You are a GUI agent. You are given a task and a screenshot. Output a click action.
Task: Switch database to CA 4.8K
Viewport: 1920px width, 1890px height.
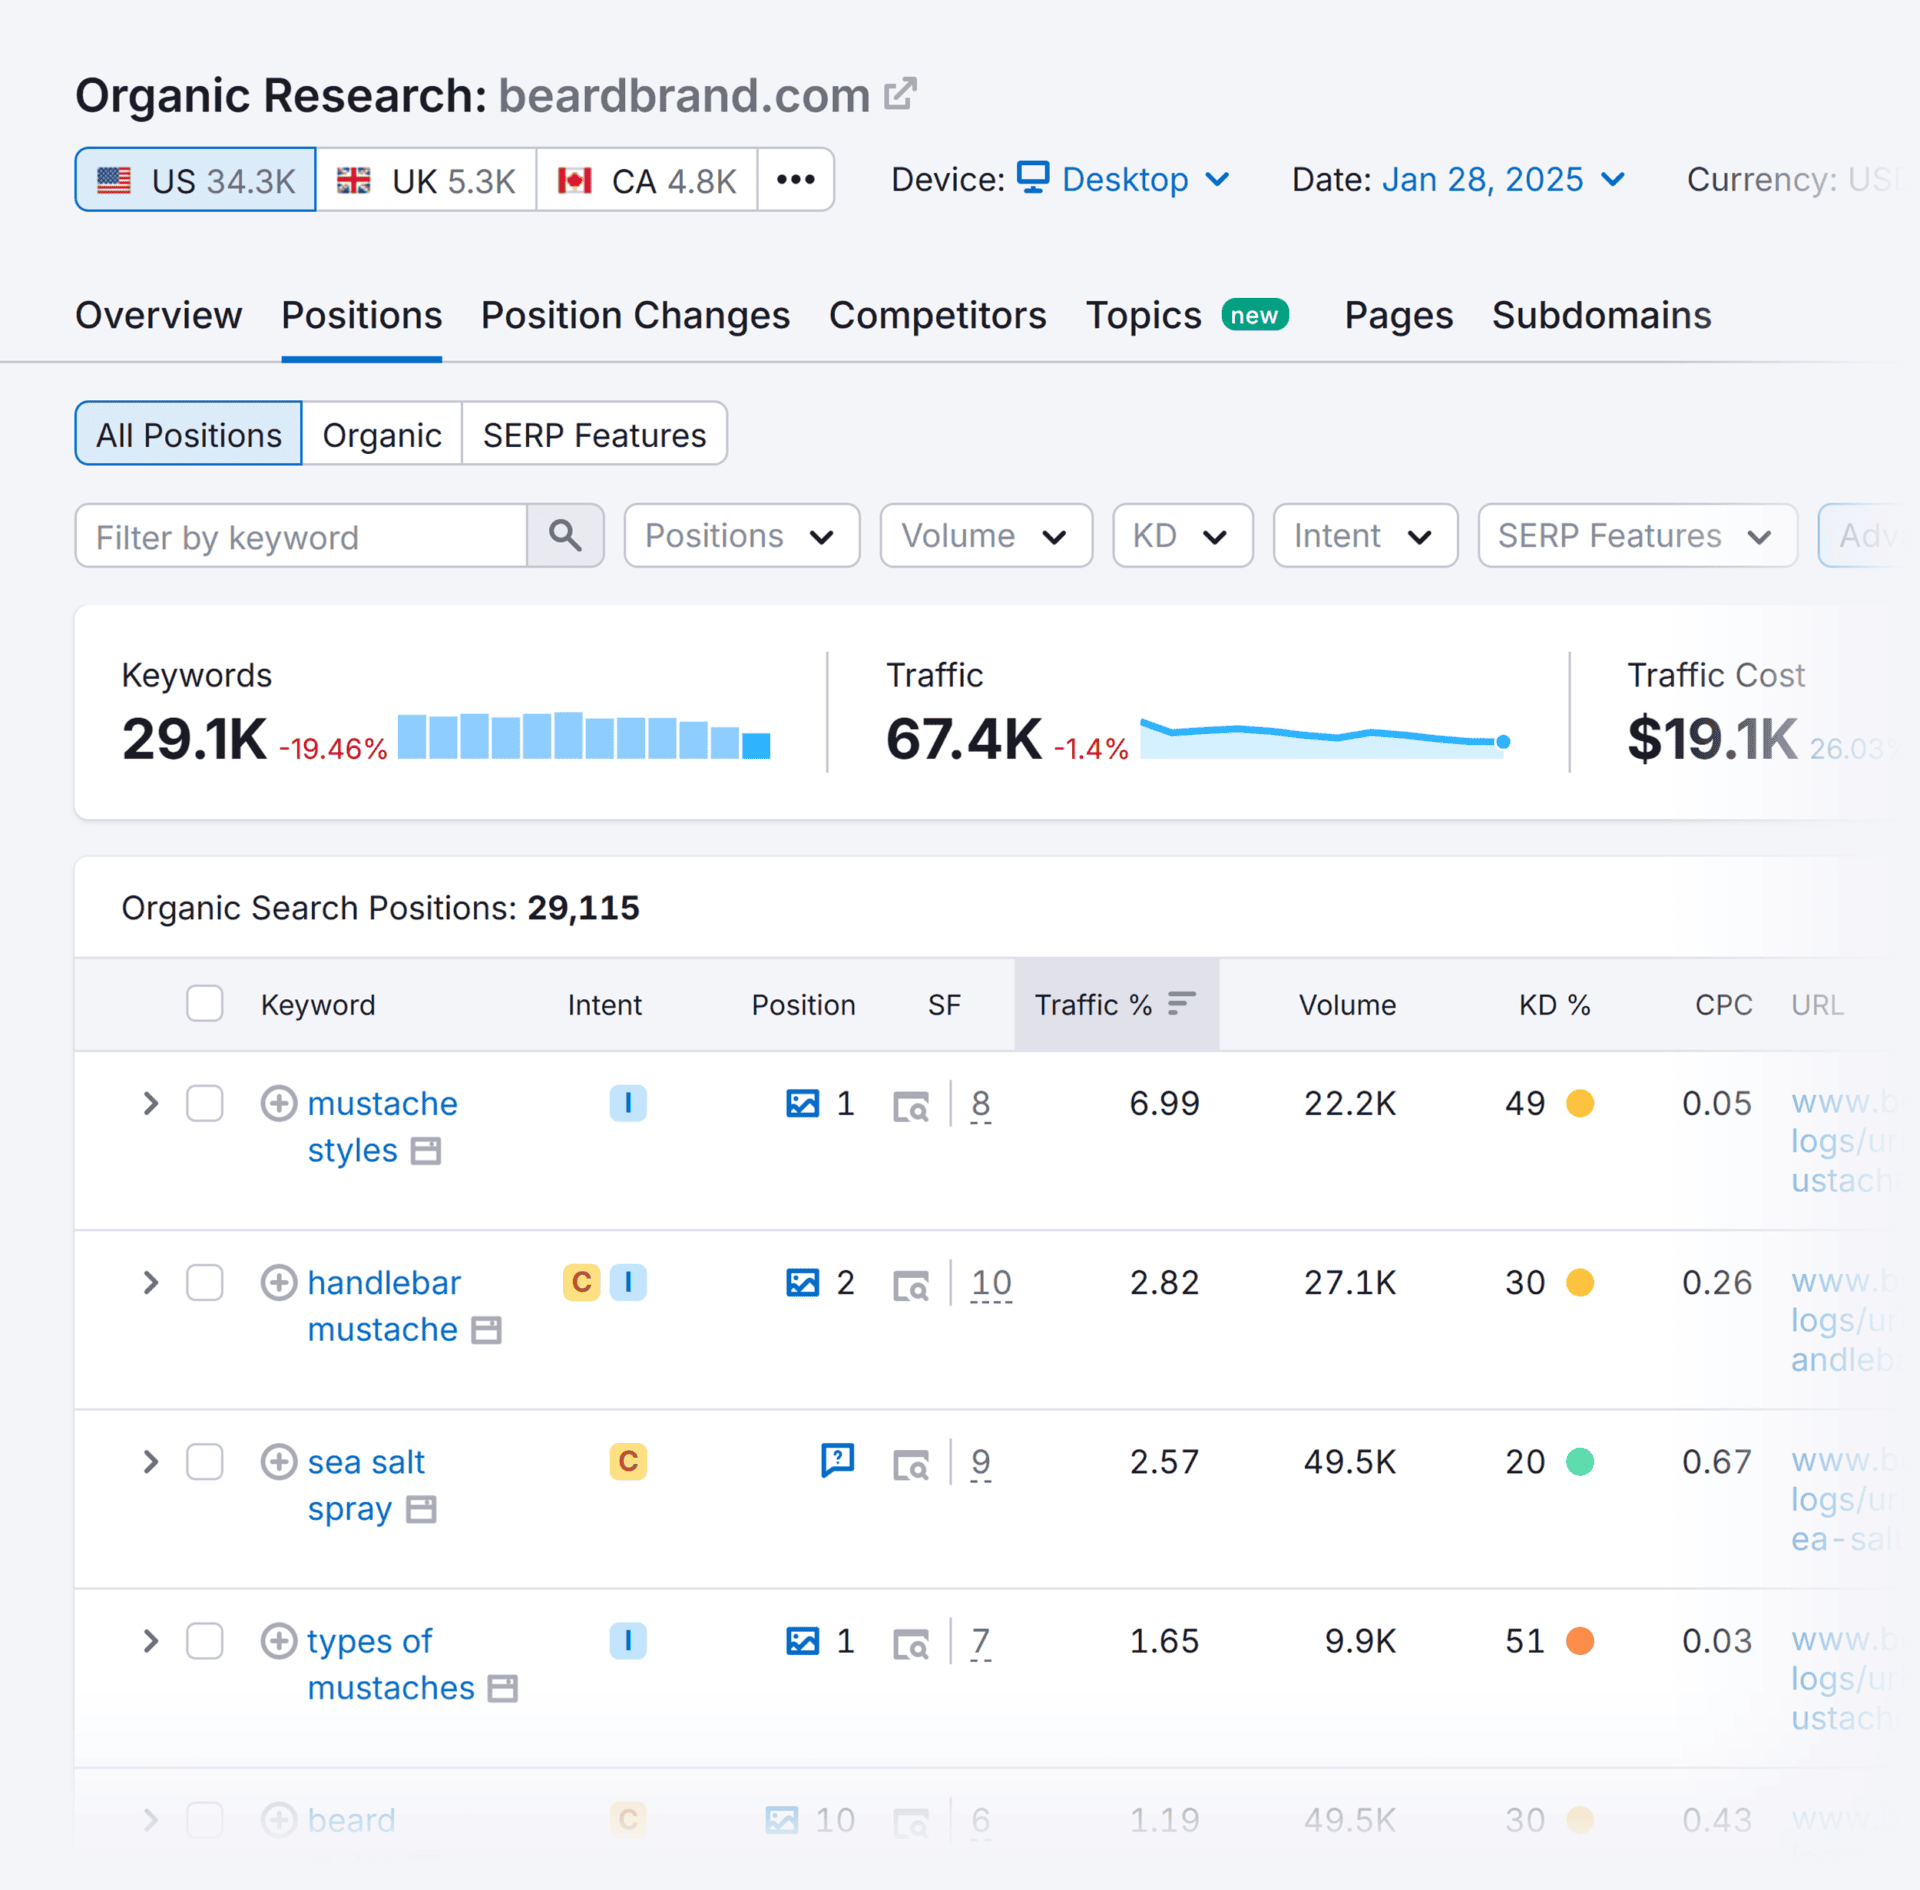coord(647,180)
